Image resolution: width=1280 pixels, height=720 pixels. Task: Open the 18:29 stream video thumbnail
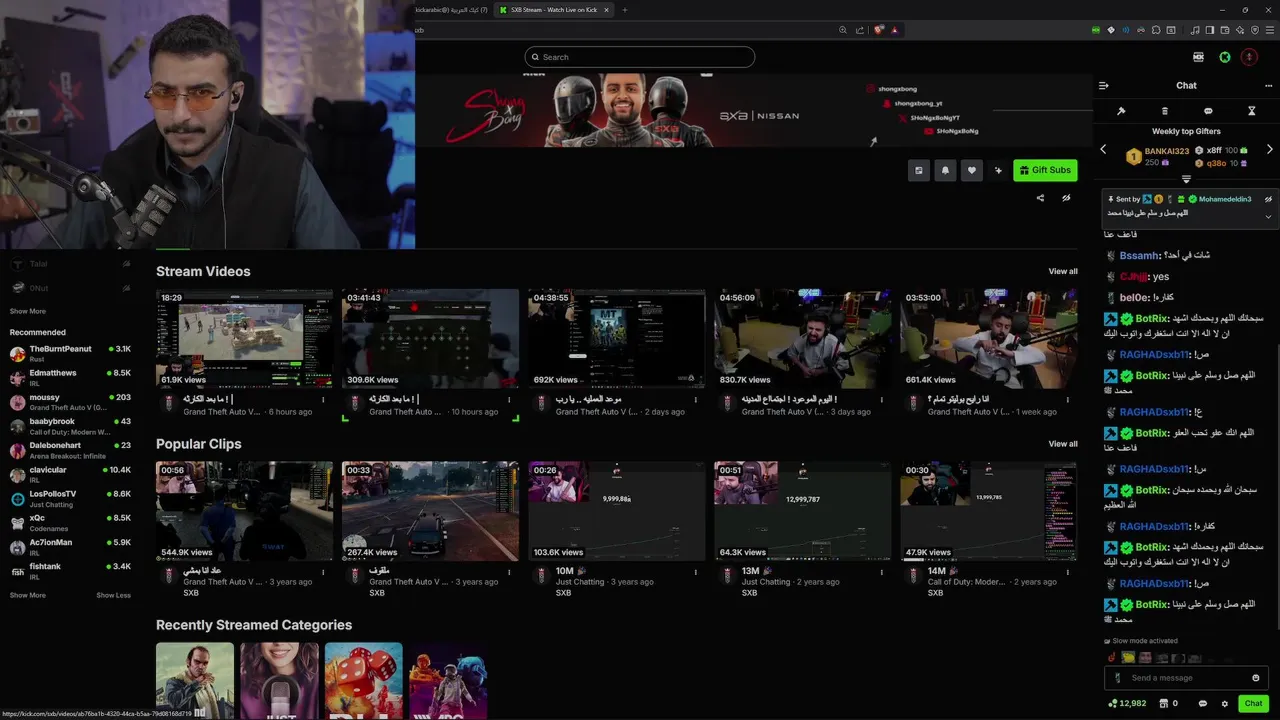(x=244, y=338)
